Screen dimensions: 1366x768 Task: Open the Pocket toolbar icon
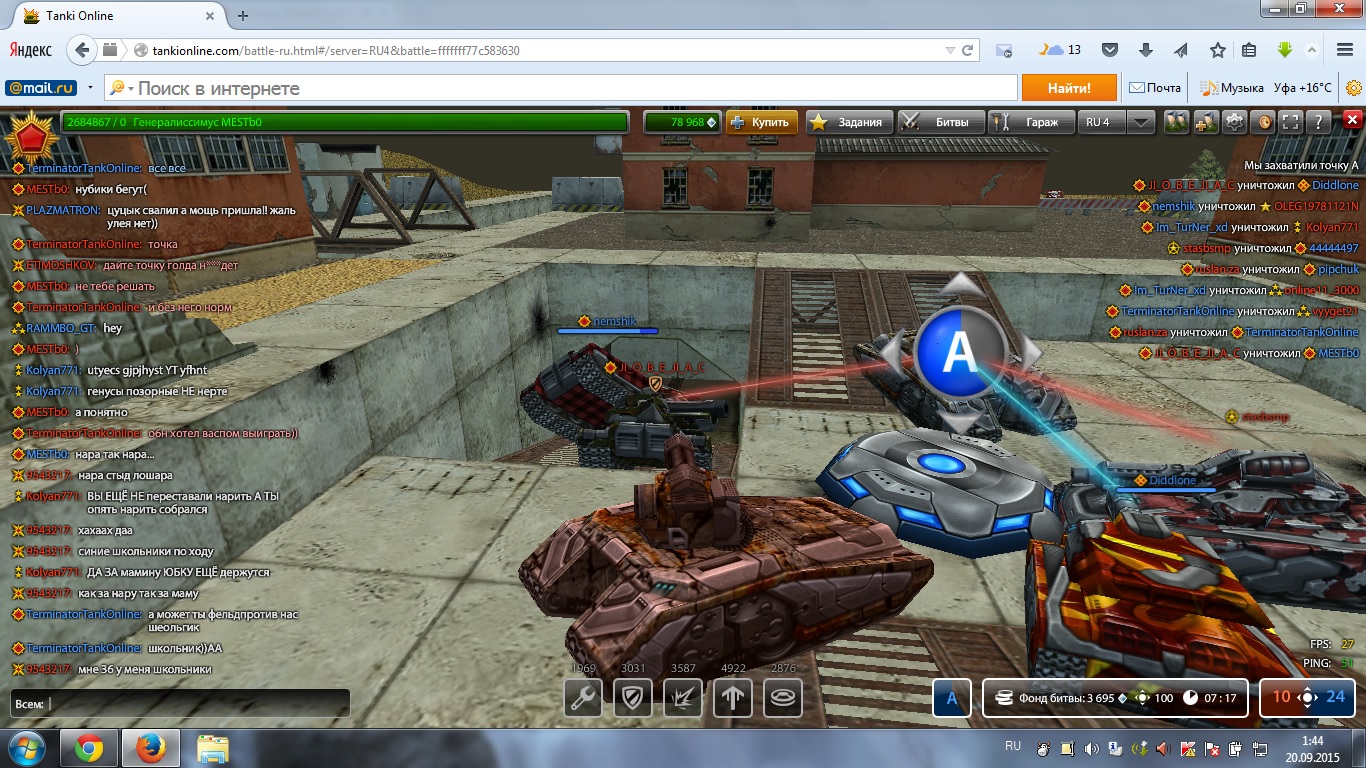(1109, 50)
